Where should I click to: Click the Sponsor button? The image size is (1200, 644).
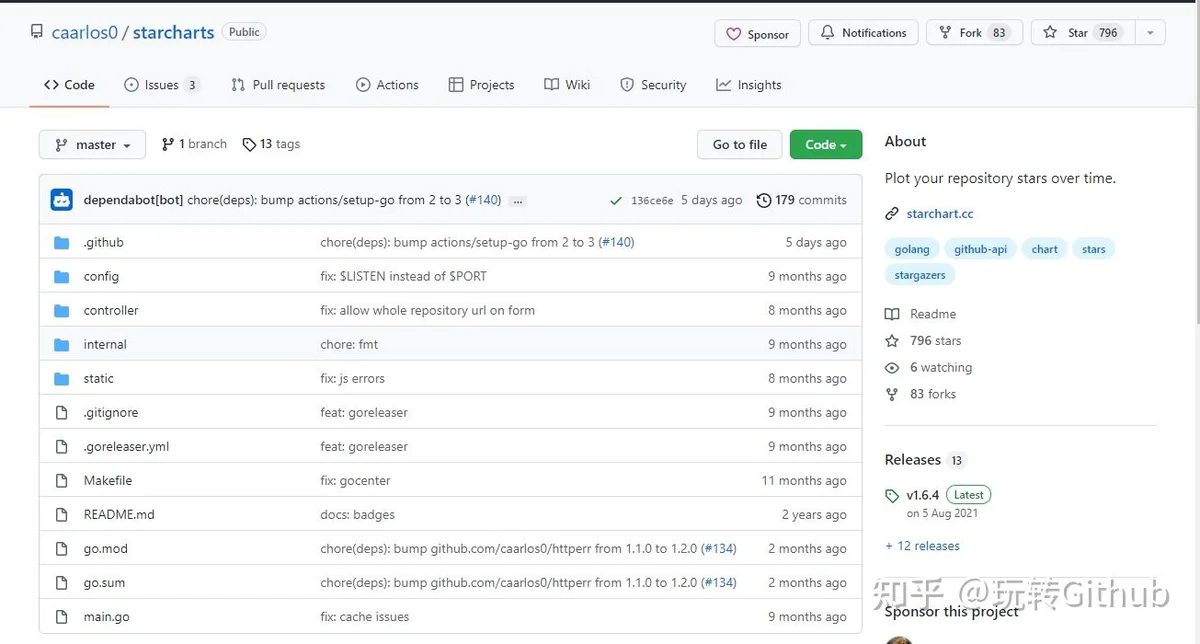pos(758,34)
